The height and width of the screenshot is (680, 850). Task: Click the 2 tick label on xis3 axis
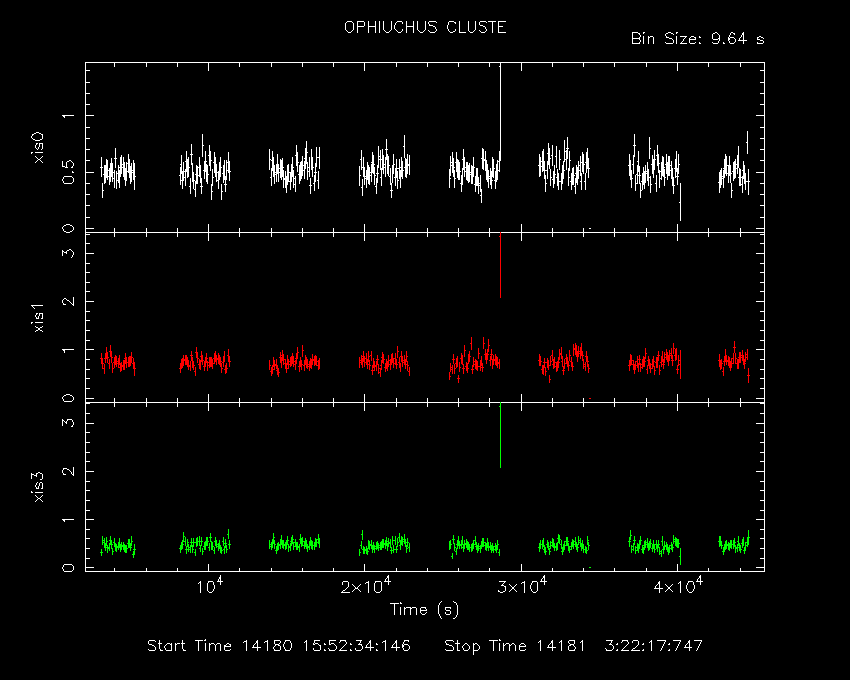[x=68, y=471]
